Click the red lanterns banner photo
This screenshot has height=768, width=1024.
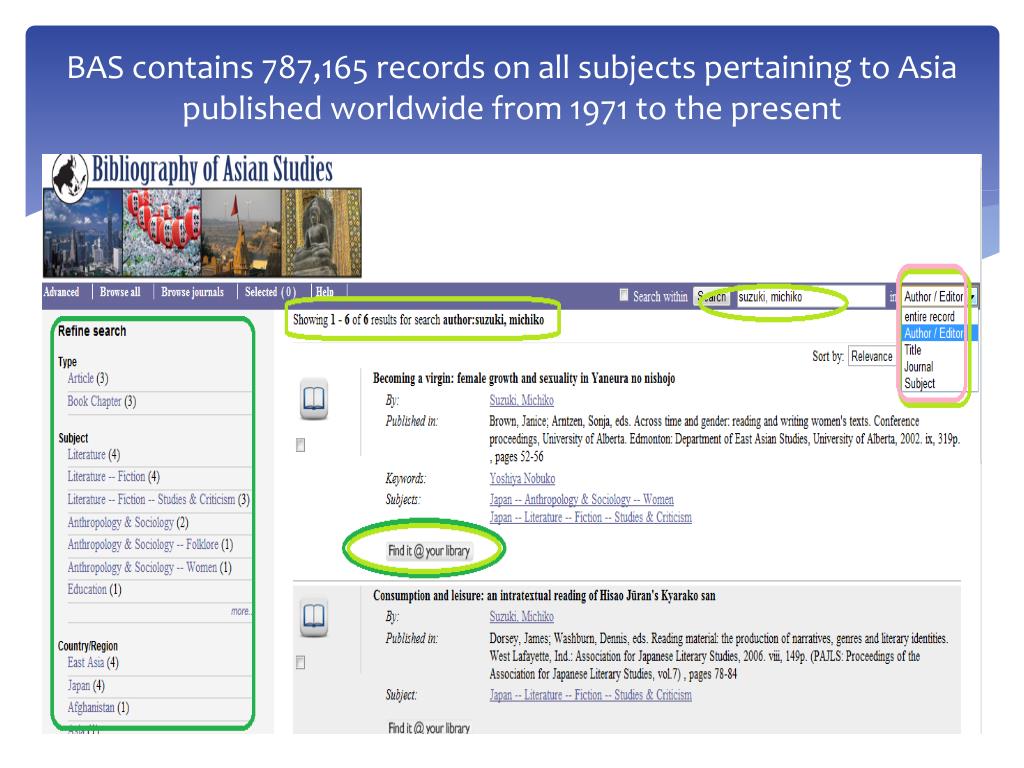162,233
